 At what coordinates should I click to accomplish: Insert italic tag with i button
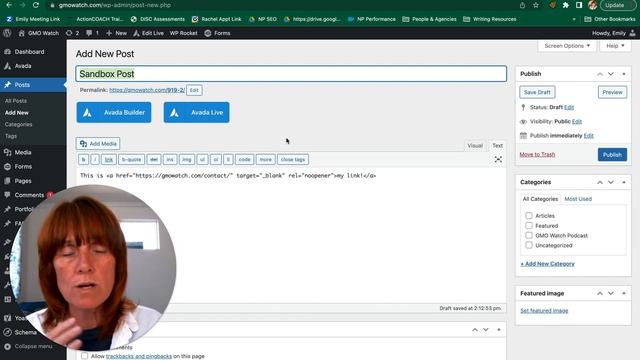(x=95, y=160)
